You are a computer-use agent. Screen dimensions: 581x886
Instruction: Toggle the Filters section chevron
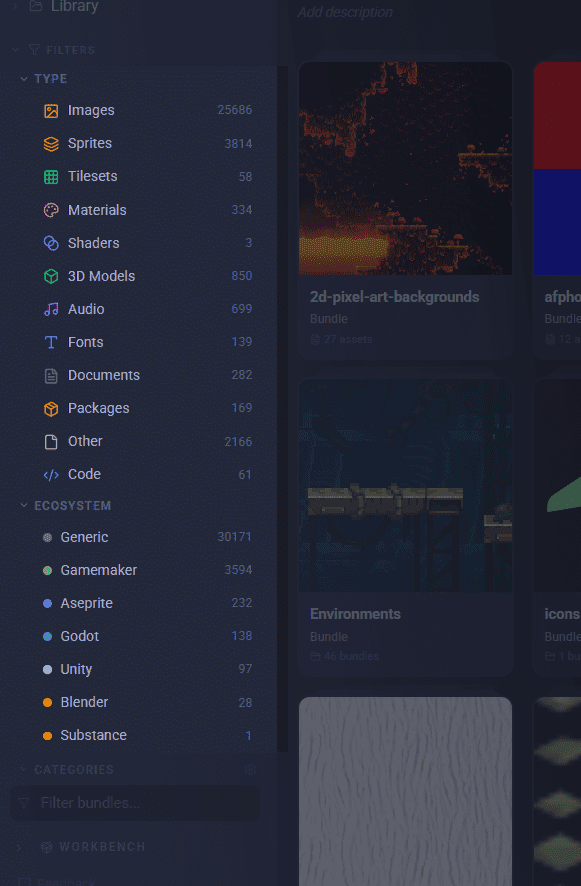click(x=16, y=50)
